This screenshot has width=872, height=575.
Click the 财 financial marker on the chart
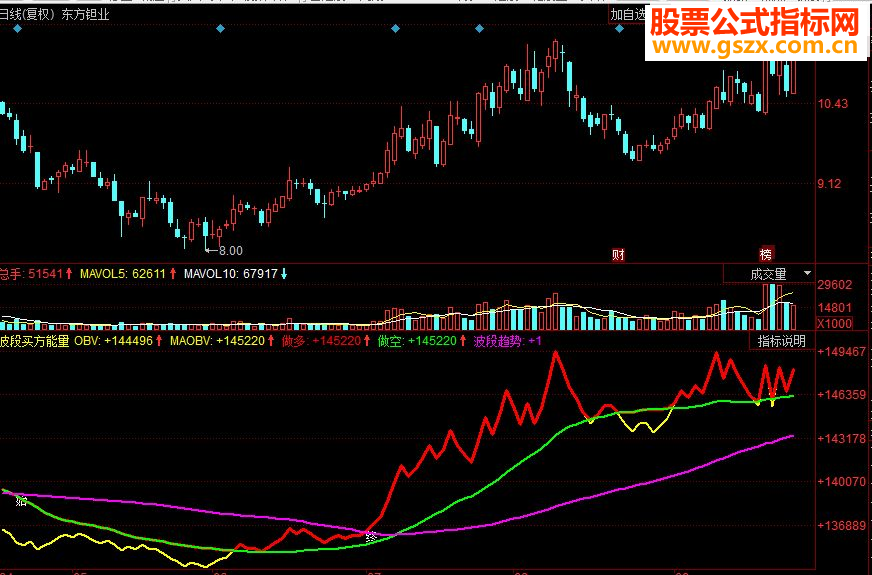click(x=618, y=255)
